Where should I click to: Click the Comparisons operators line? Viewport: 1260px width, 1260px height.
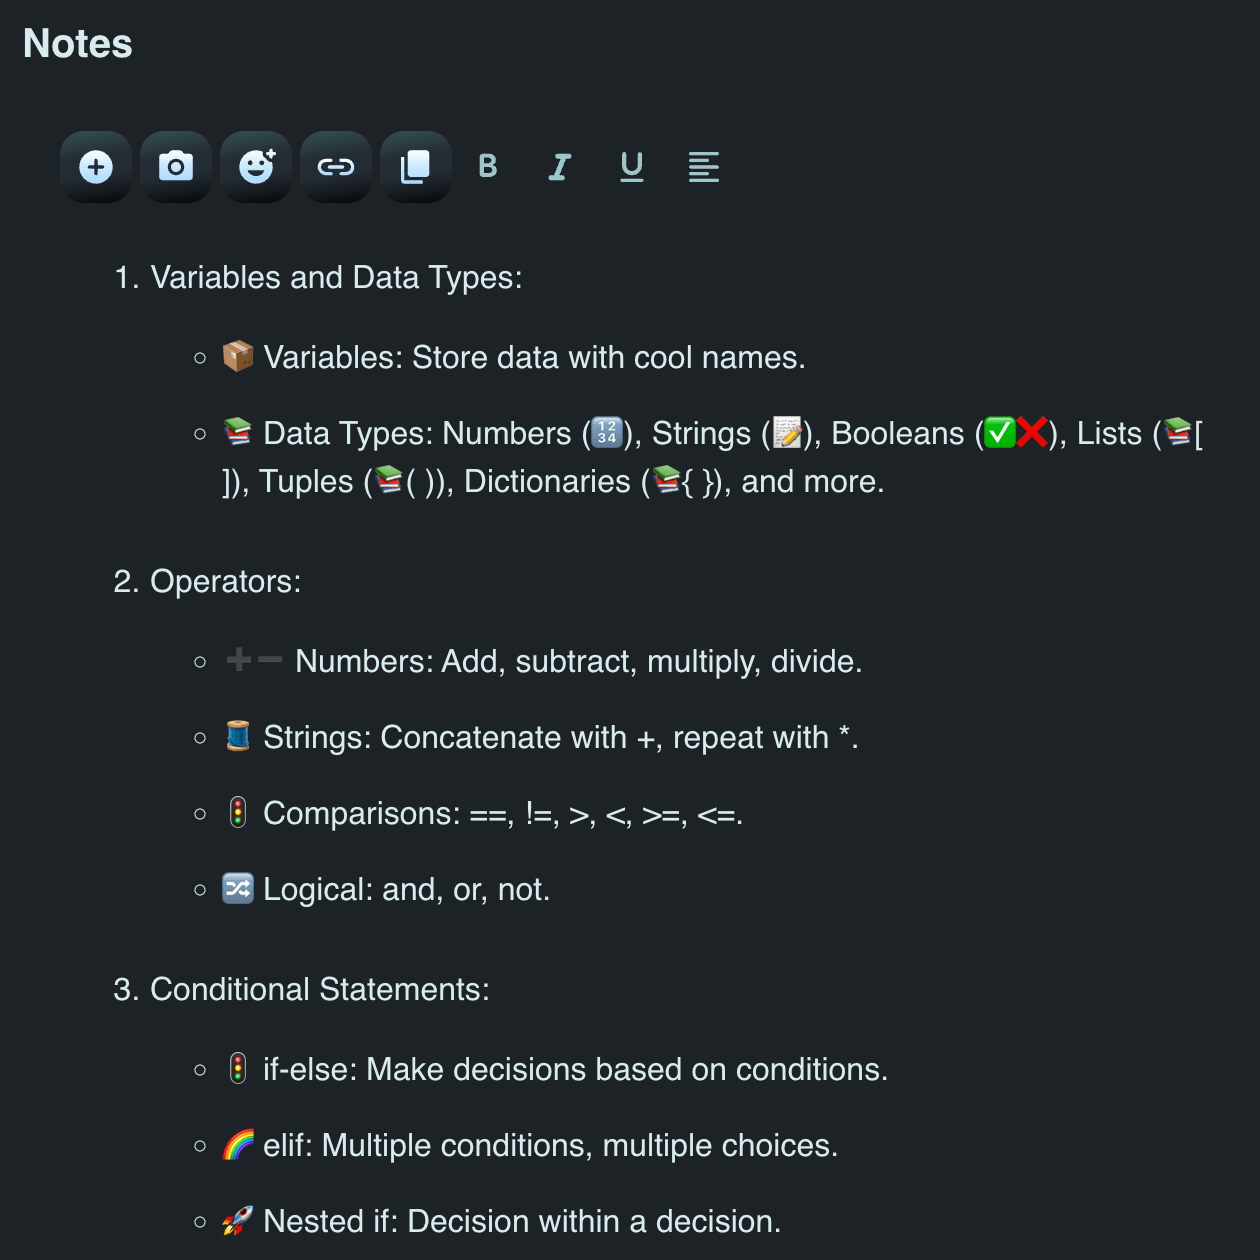(x=502, y=813)
